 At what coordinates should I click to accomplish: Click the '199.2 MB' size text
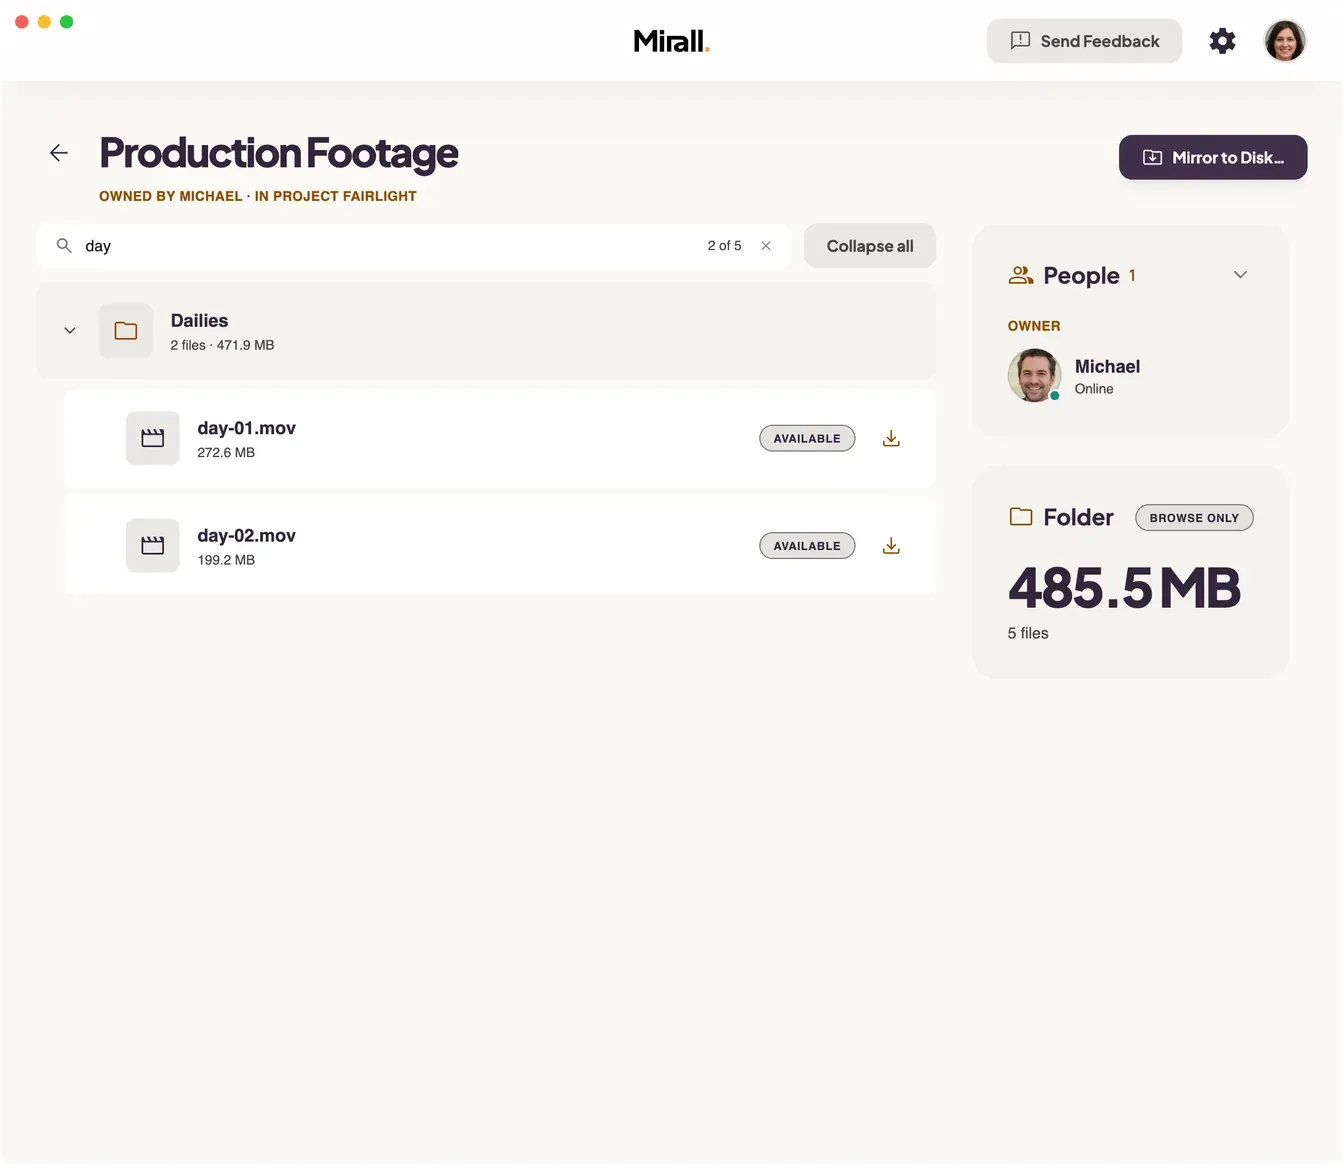(226, 560)
